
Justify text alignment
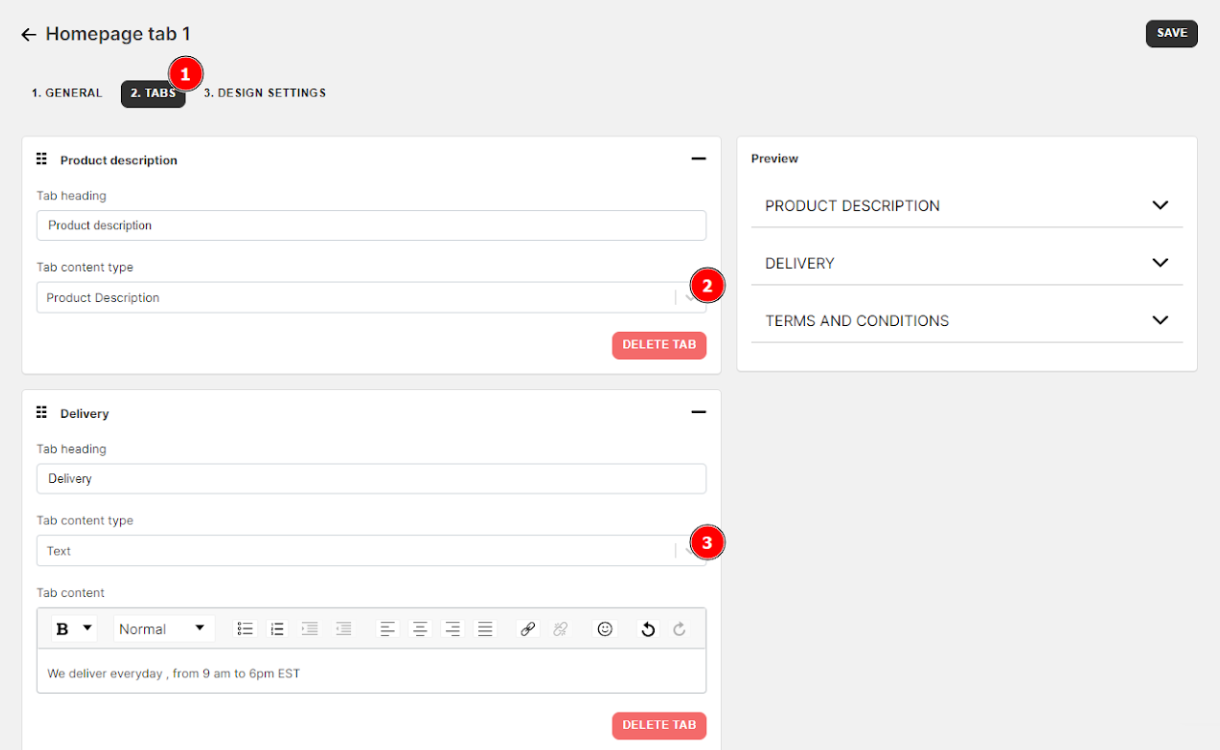(485, 629)
